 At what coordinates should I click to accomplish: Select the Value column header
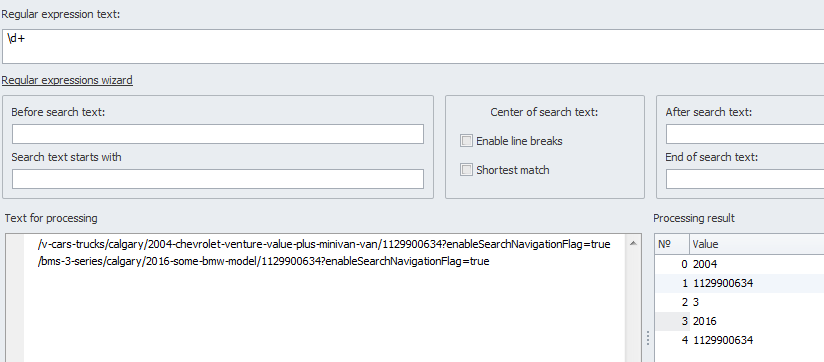click(x=757, y=244)
